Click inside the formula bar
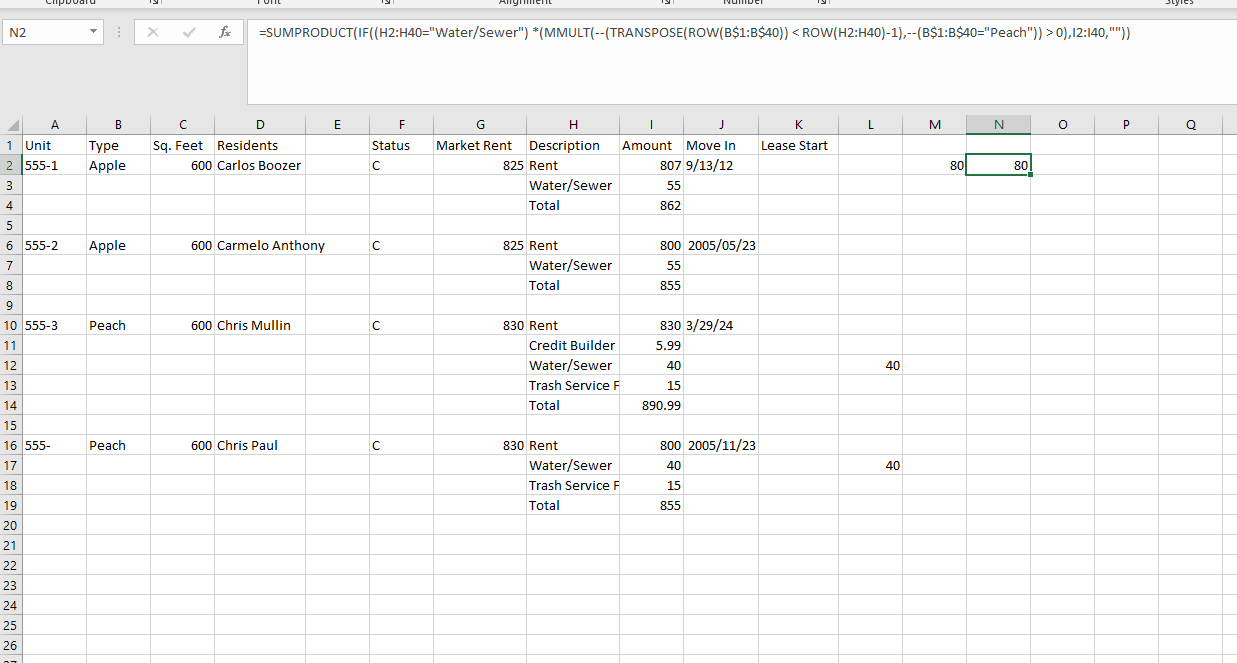This screenshot has height=663, width=1237. [x=600, y=31]
